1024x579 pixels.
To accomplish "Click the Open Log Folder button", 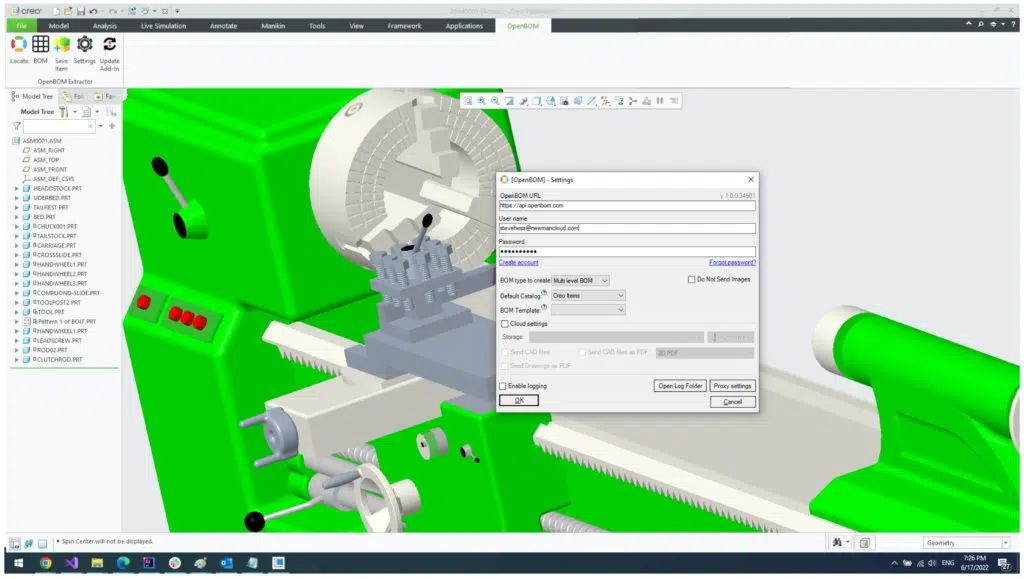I will pos(680,386).
